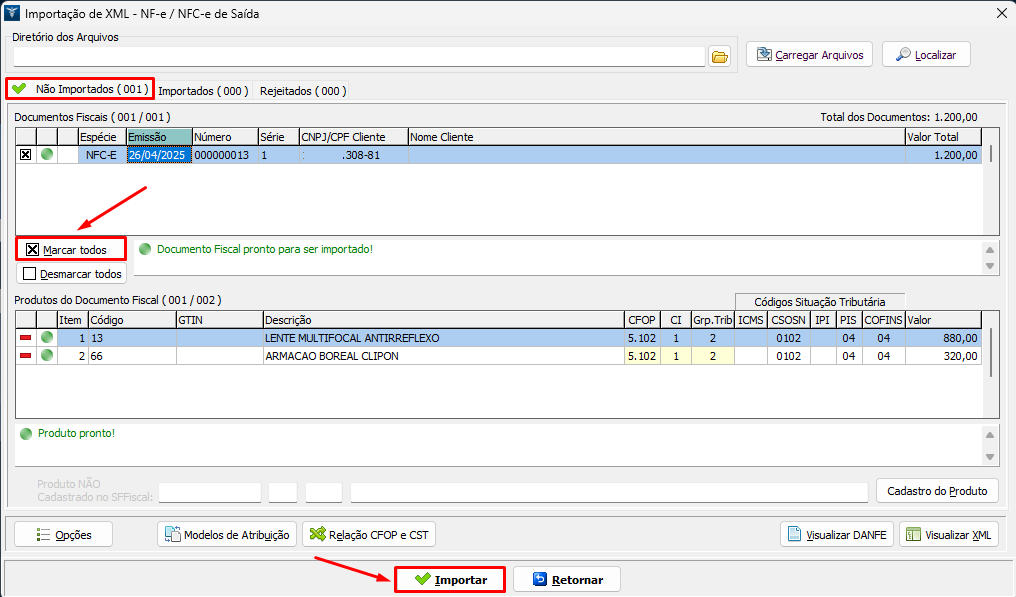Check the Desmarcar todos option
The image size is (1016, 597).
(x=30, y=273)
